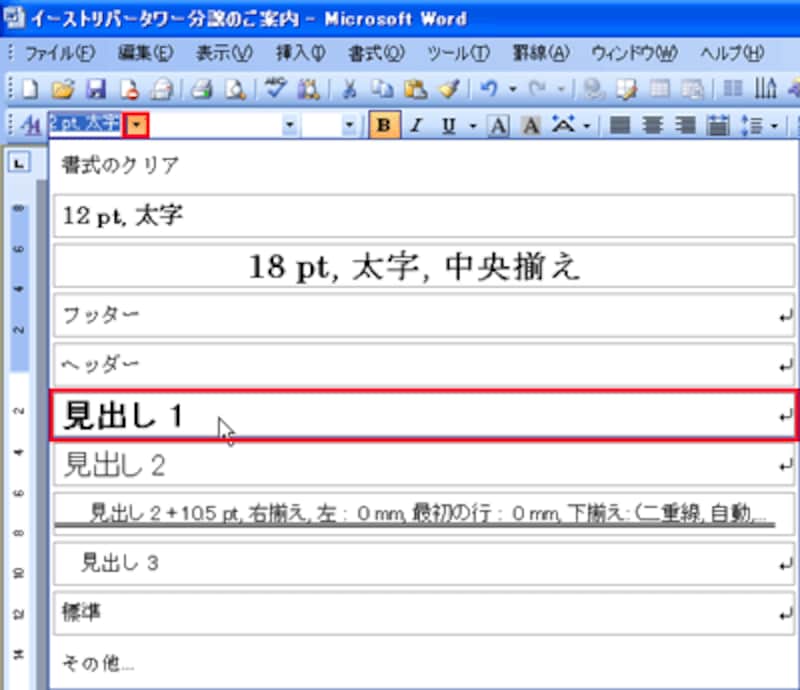This screenshot has height=690, width=800.
Task: Click the Open folder icon
Action: 63,89
